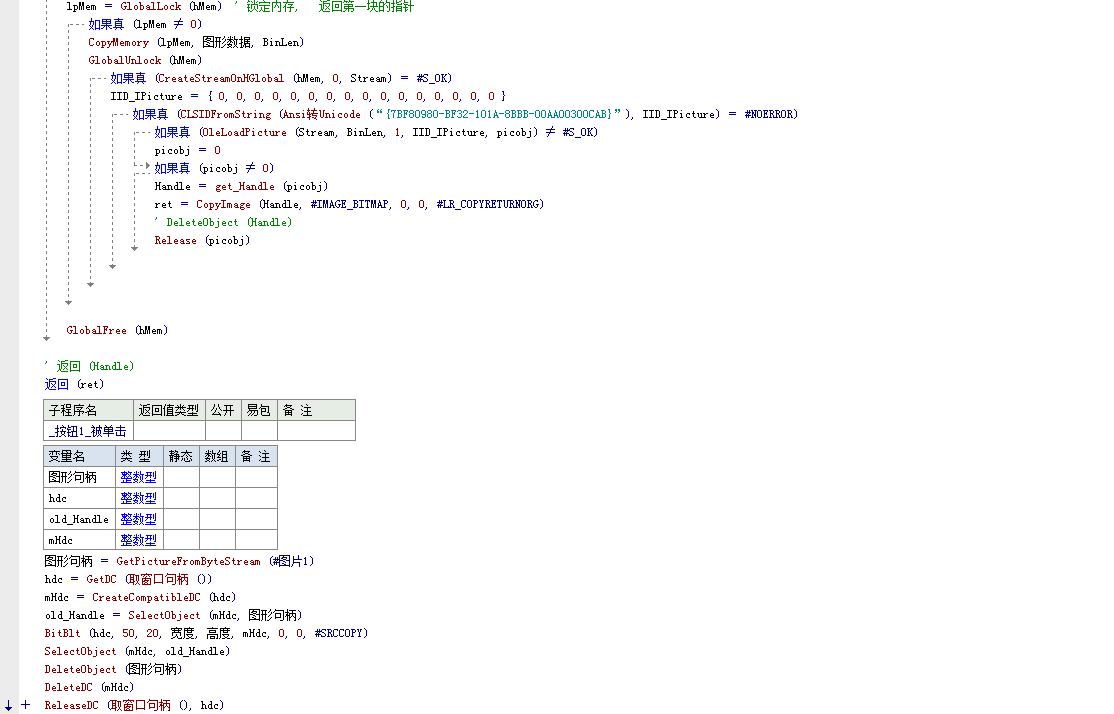Select the _按钮1_被单击 subroutine name cell
Image resolution: width=1114 pixels, height=714 pixels.
coord(88,431)
